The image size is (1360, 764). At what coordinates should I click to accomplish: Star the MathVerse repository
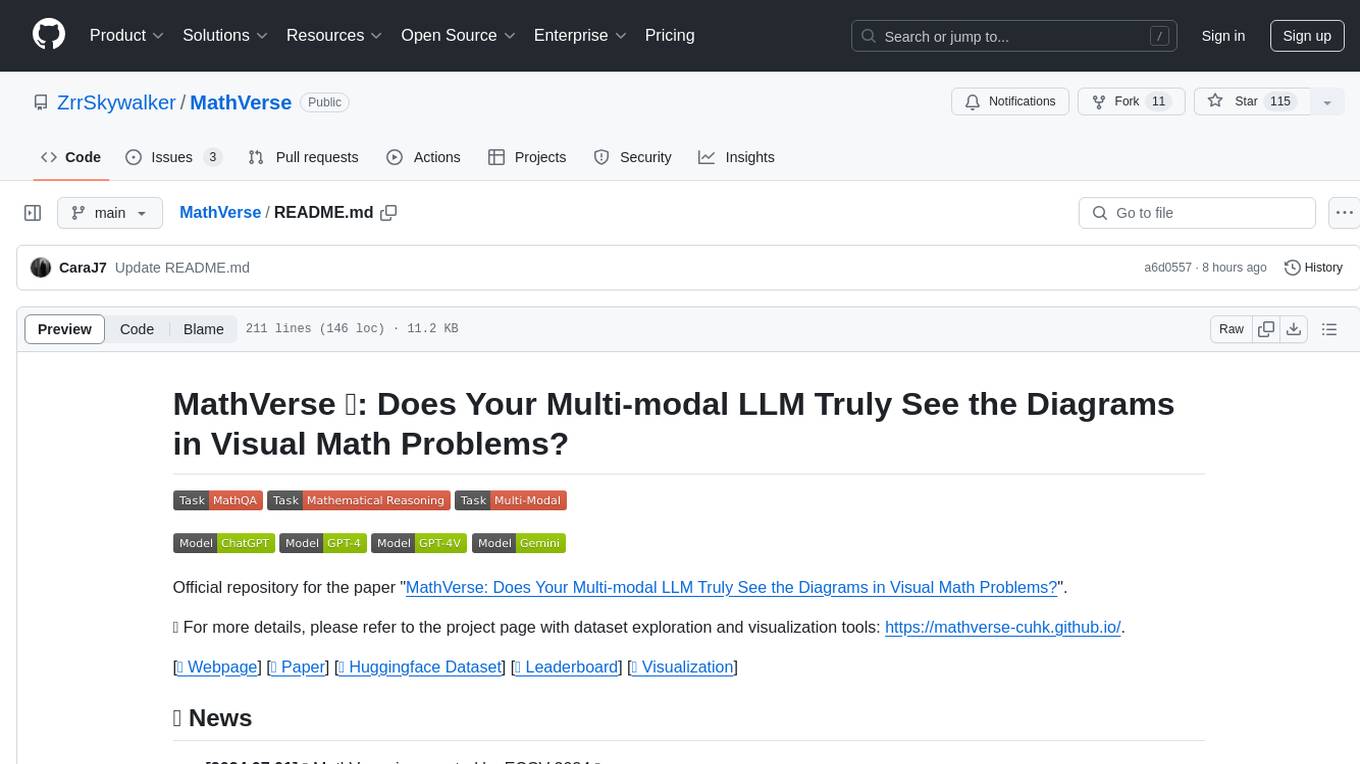[x=1251, y=102]
